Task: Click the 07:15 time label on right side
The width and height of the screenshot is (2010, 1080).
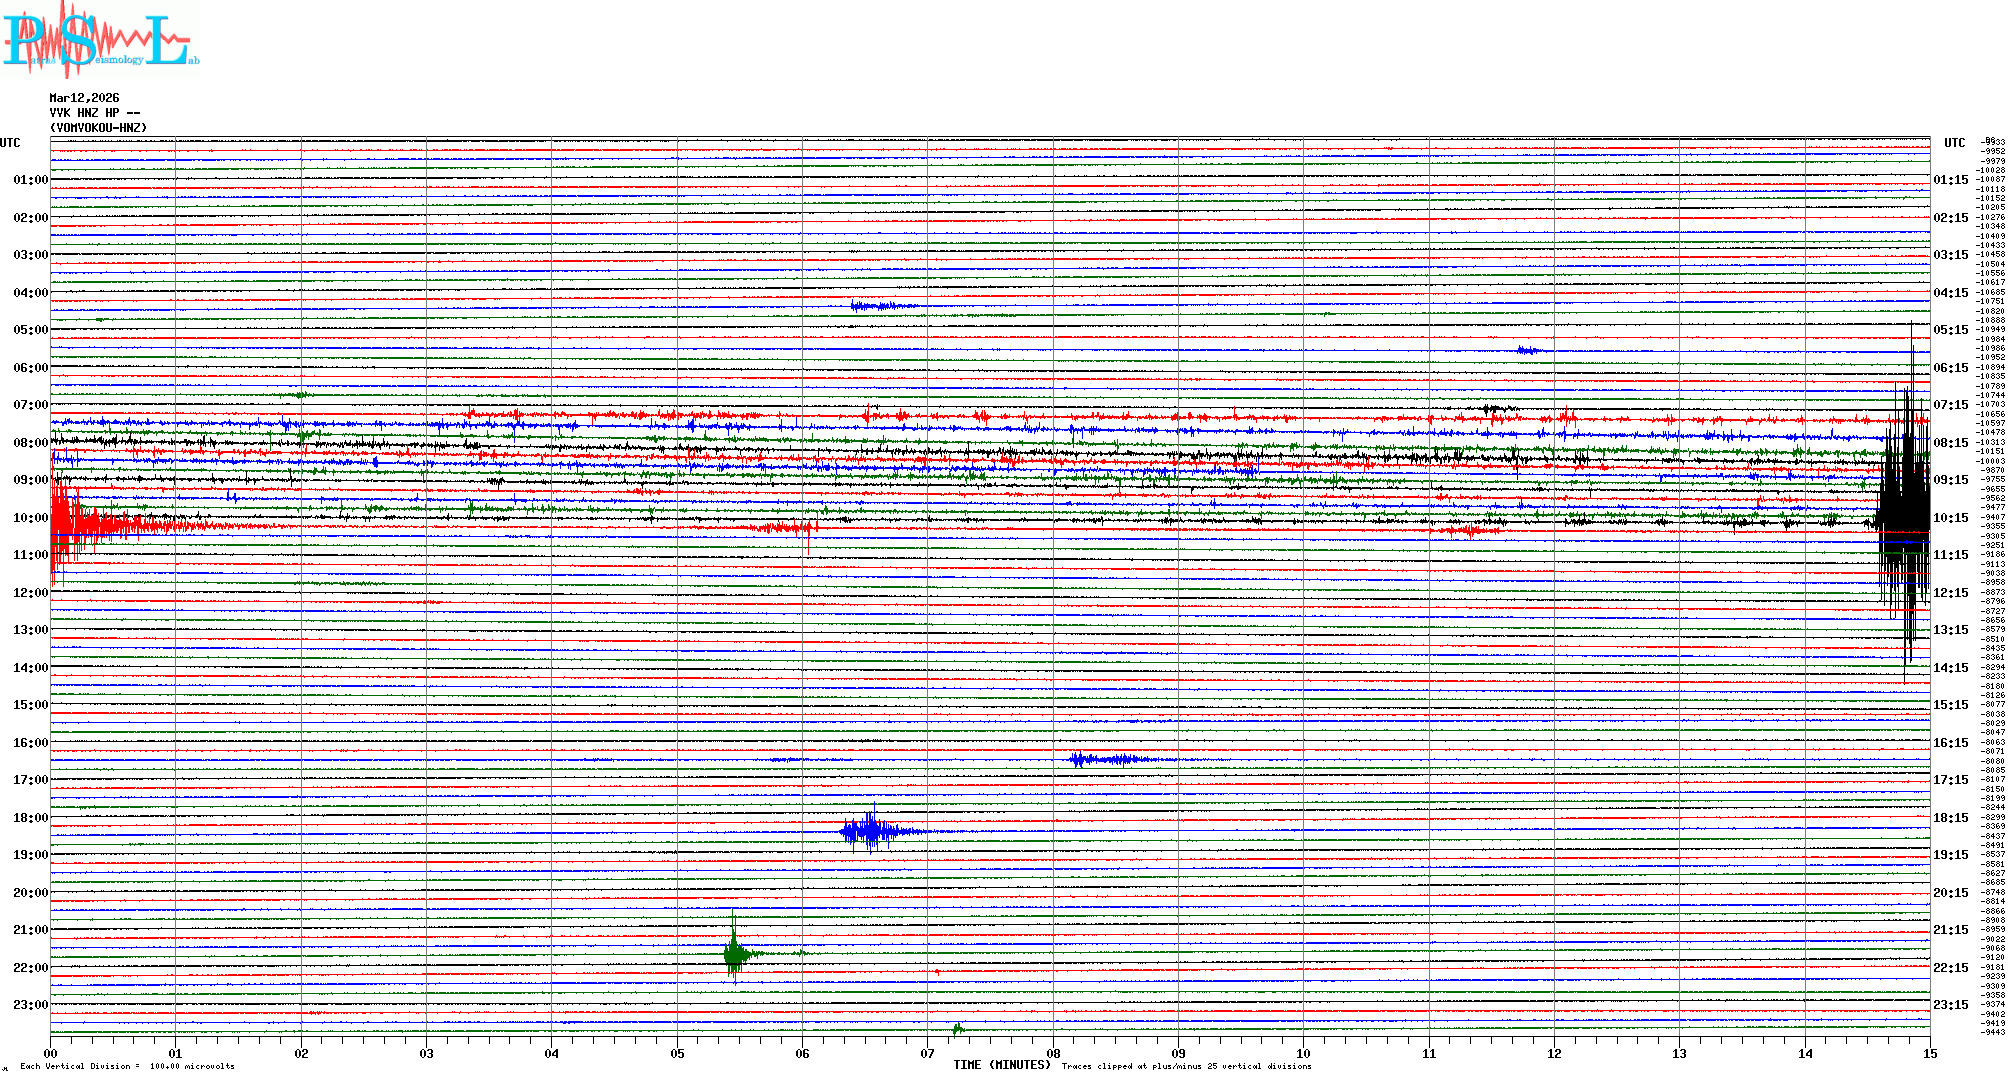Action: tap(1950, 405)
